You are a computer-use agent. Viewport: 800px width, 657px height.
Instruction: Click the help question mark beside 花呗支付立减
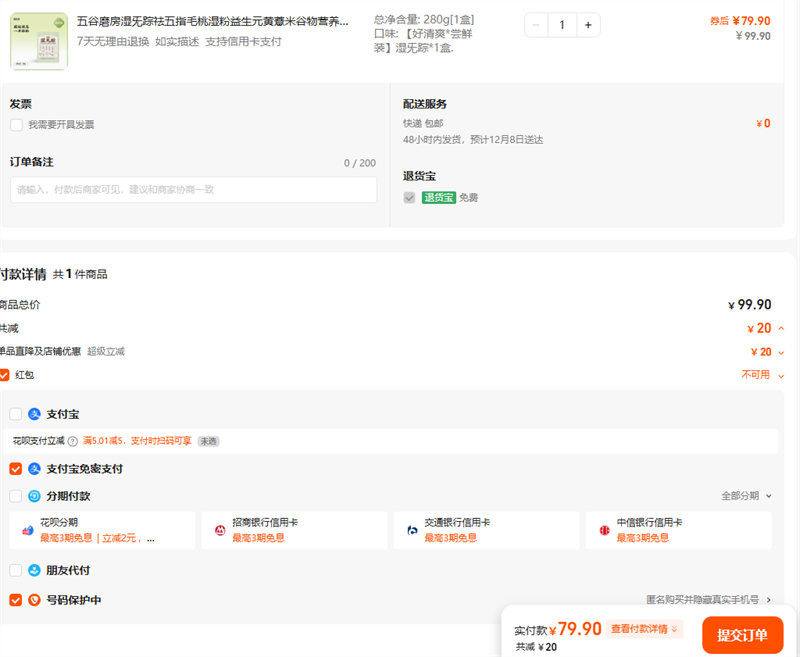click(x=73, y=441)
